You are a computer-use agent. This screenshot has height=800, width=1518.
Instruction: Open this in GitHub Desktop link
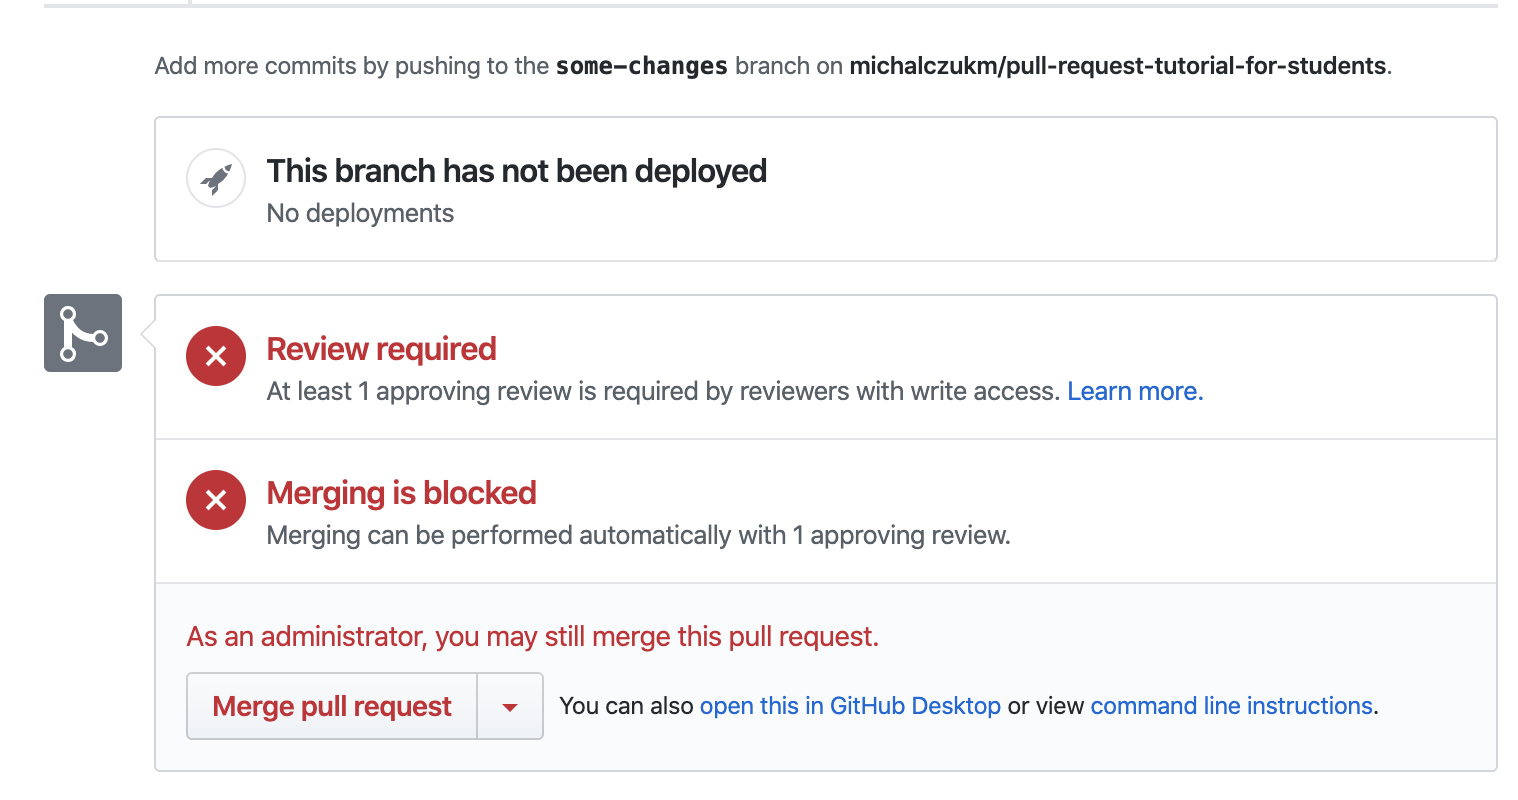[x=850, y=706]
